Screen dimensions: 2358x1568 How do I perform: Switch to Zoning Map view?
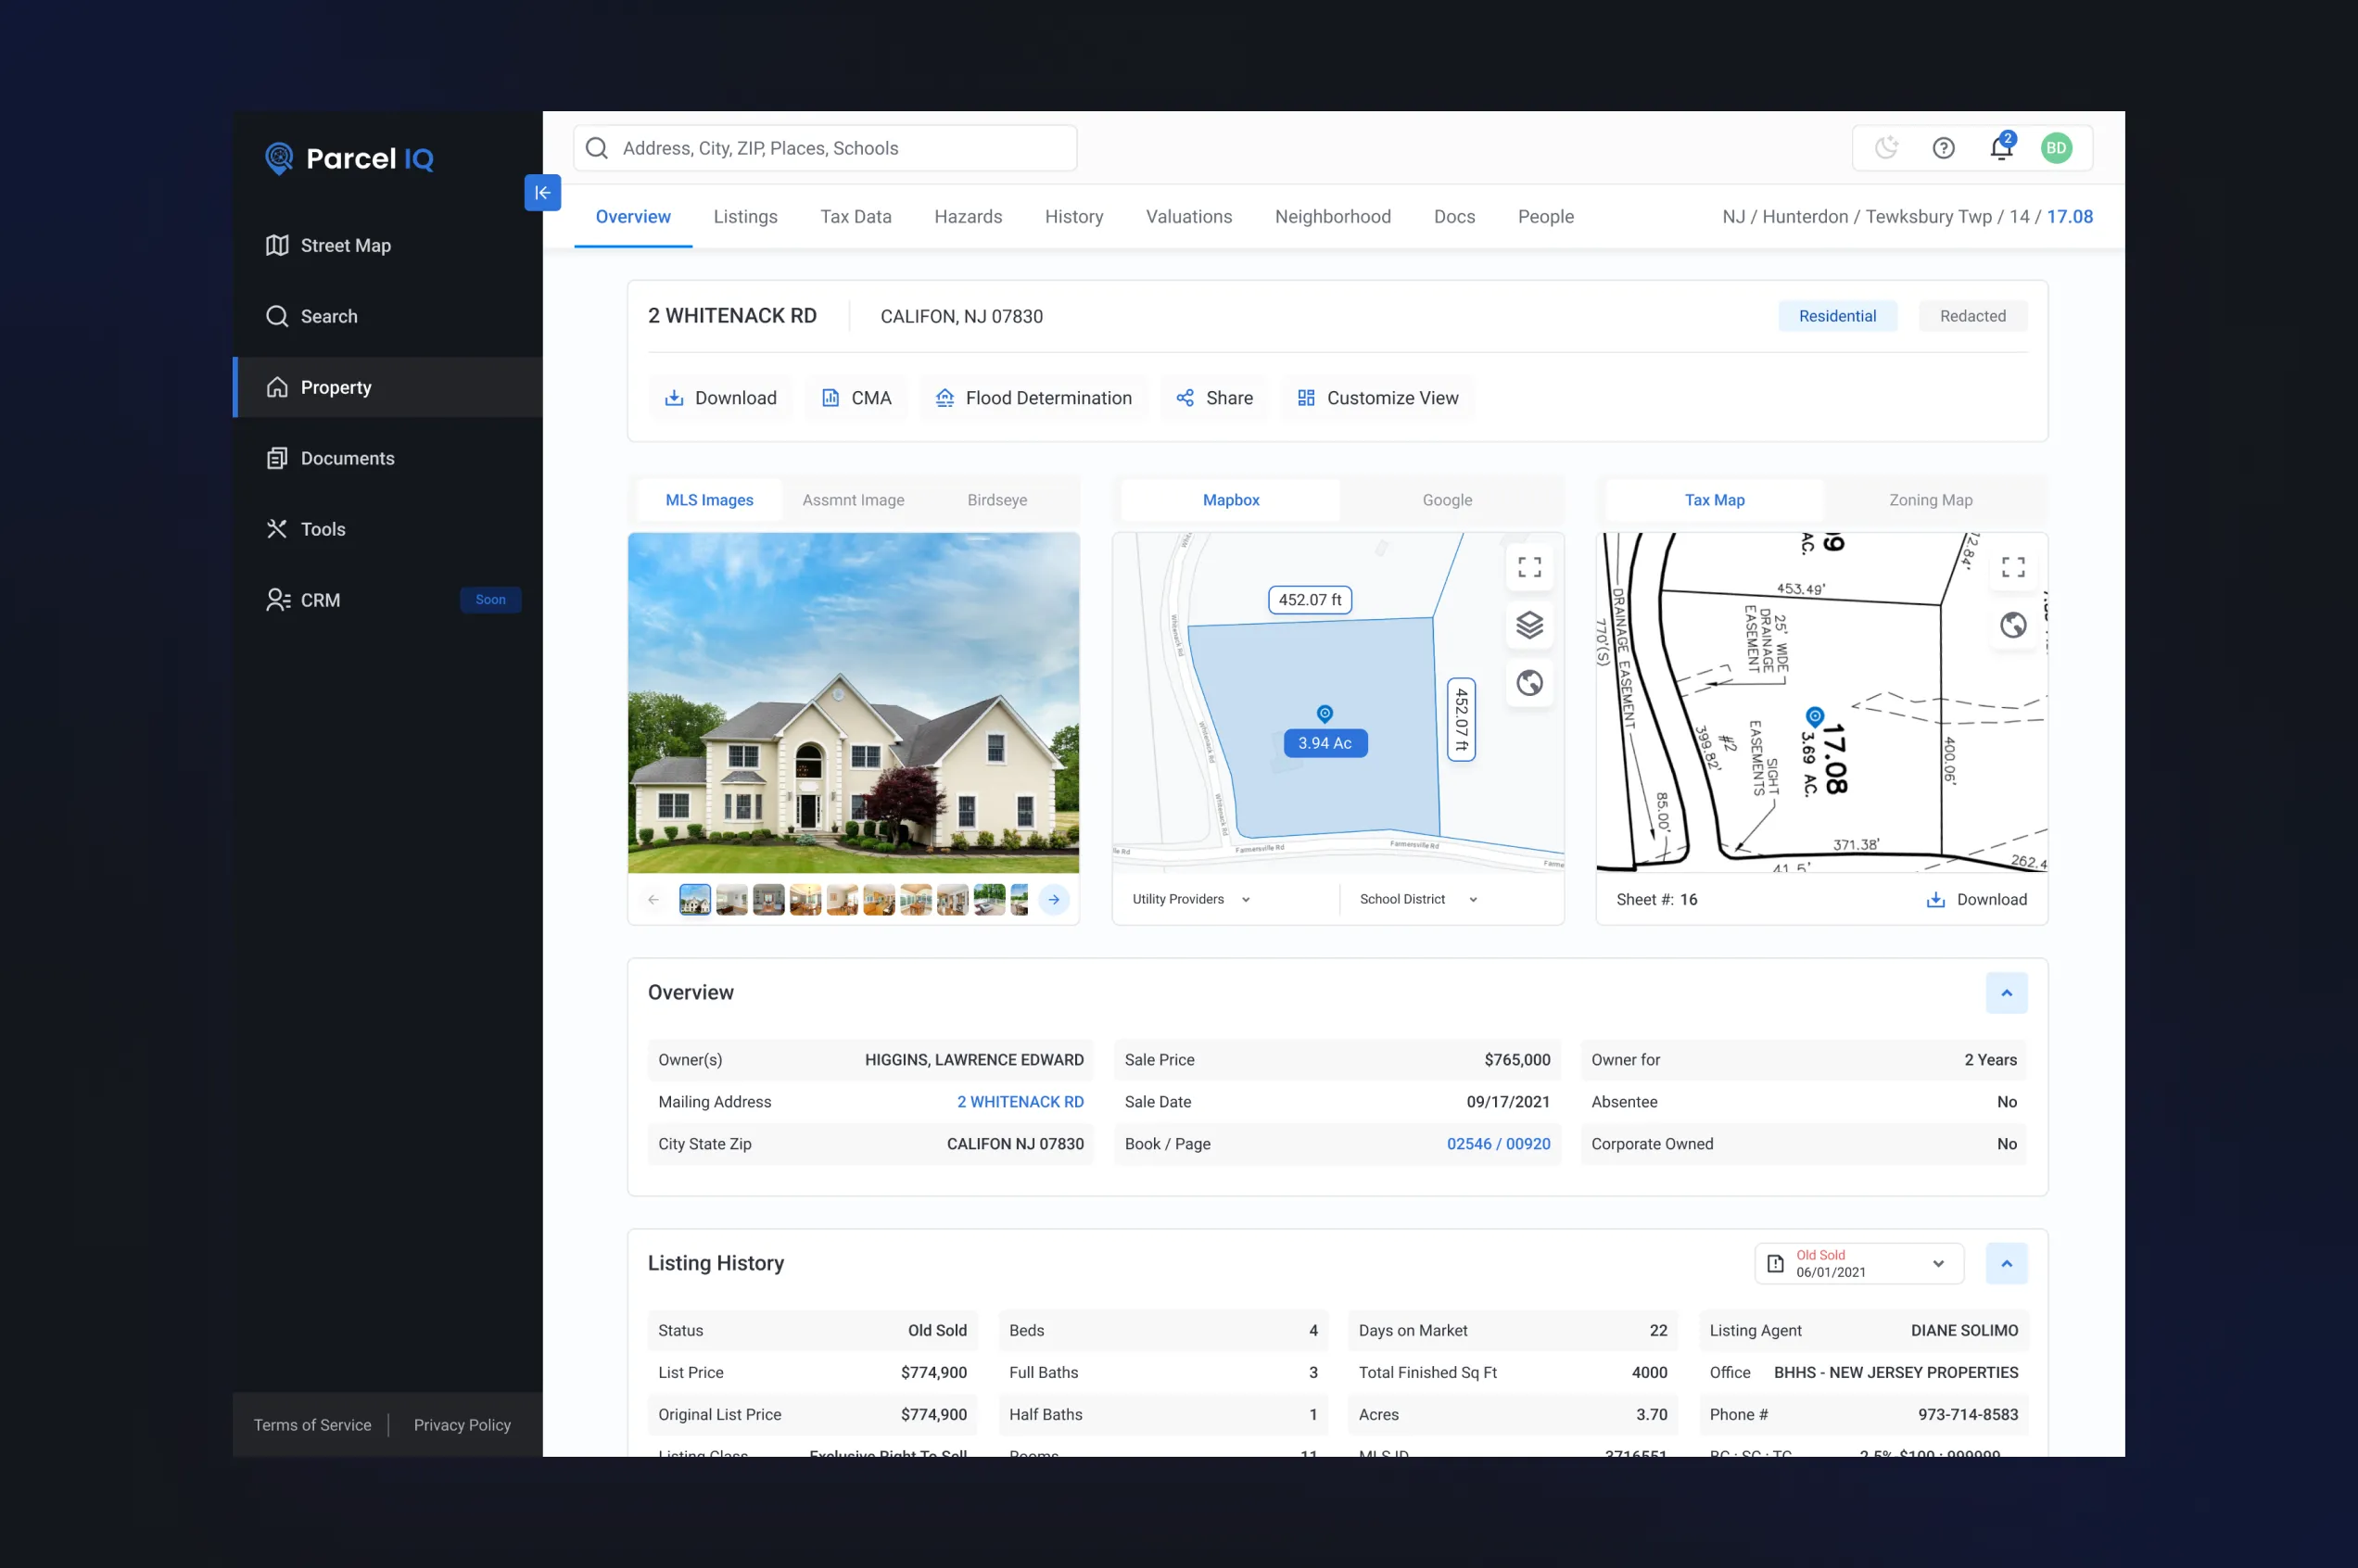click(x=1930, y=500)
